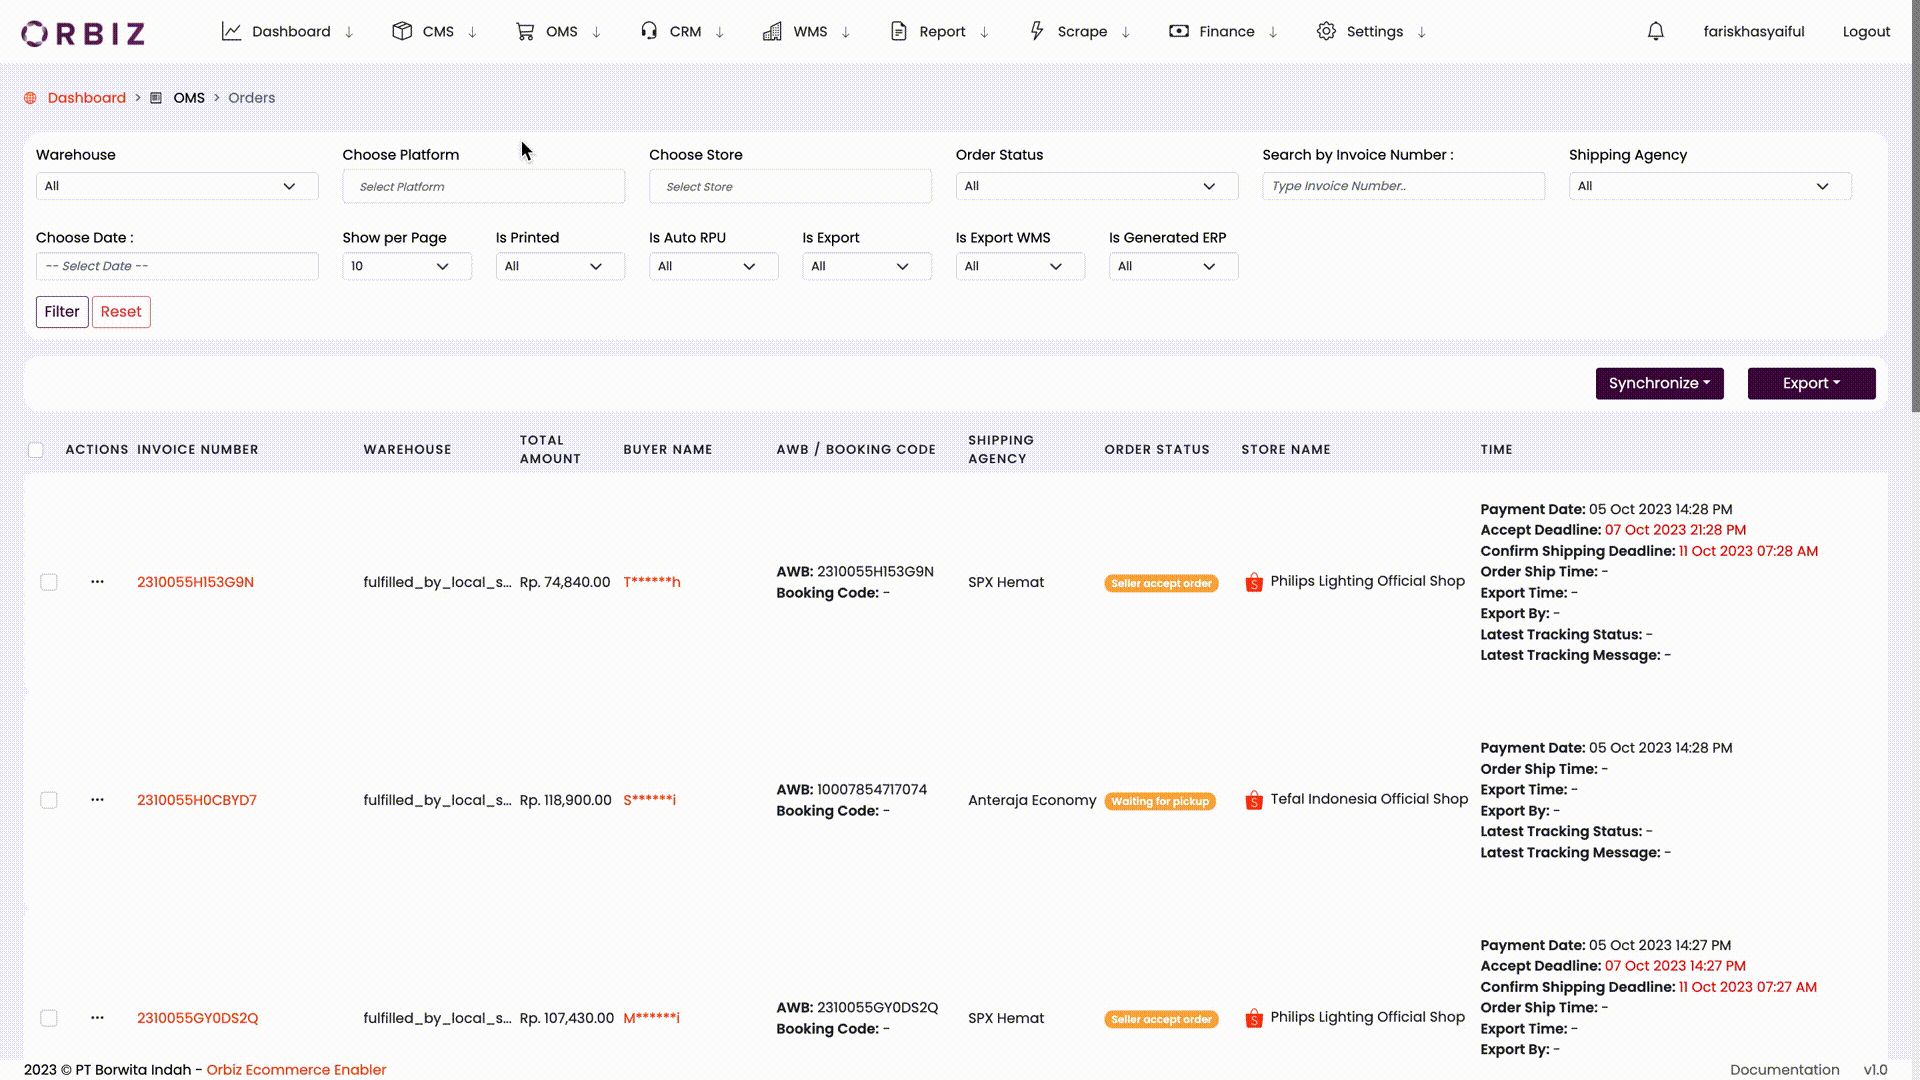The height and width of the screenshot is (1080, 1920).
Task: Select checkbox for order 2310055GY0DS2Q
Action: [x=49, y=1018]
